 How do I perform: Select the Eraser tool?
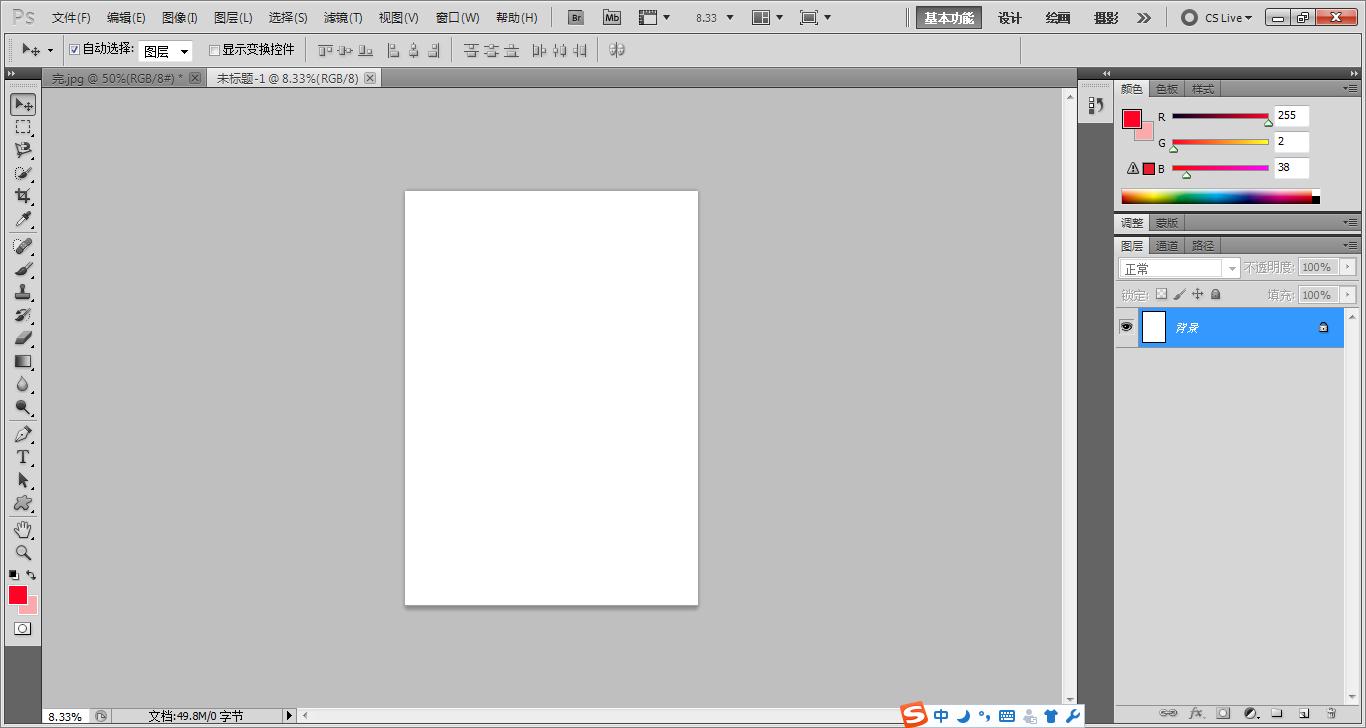pos(23,338)
